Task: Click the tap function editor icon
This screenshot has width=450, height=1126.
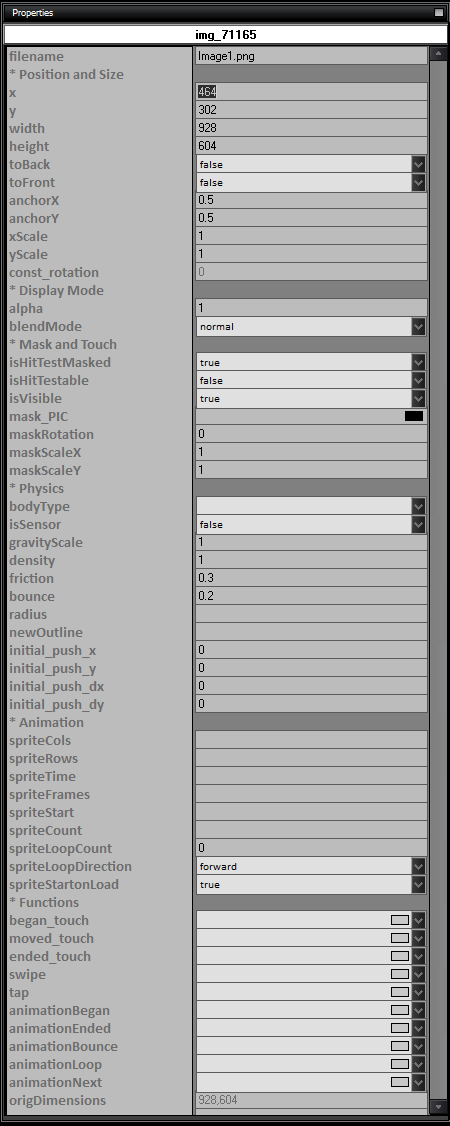Action: tap(400, 992)
